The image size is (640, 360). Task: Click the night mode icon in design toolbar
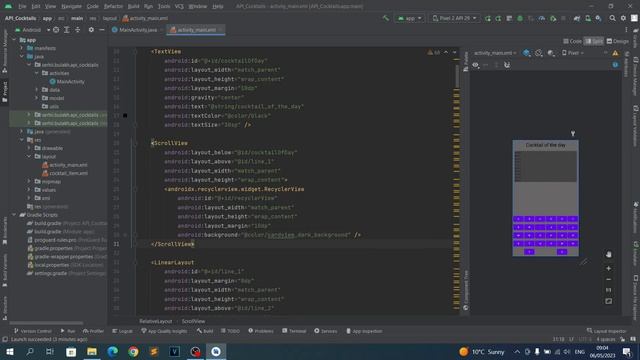point(551,53)
